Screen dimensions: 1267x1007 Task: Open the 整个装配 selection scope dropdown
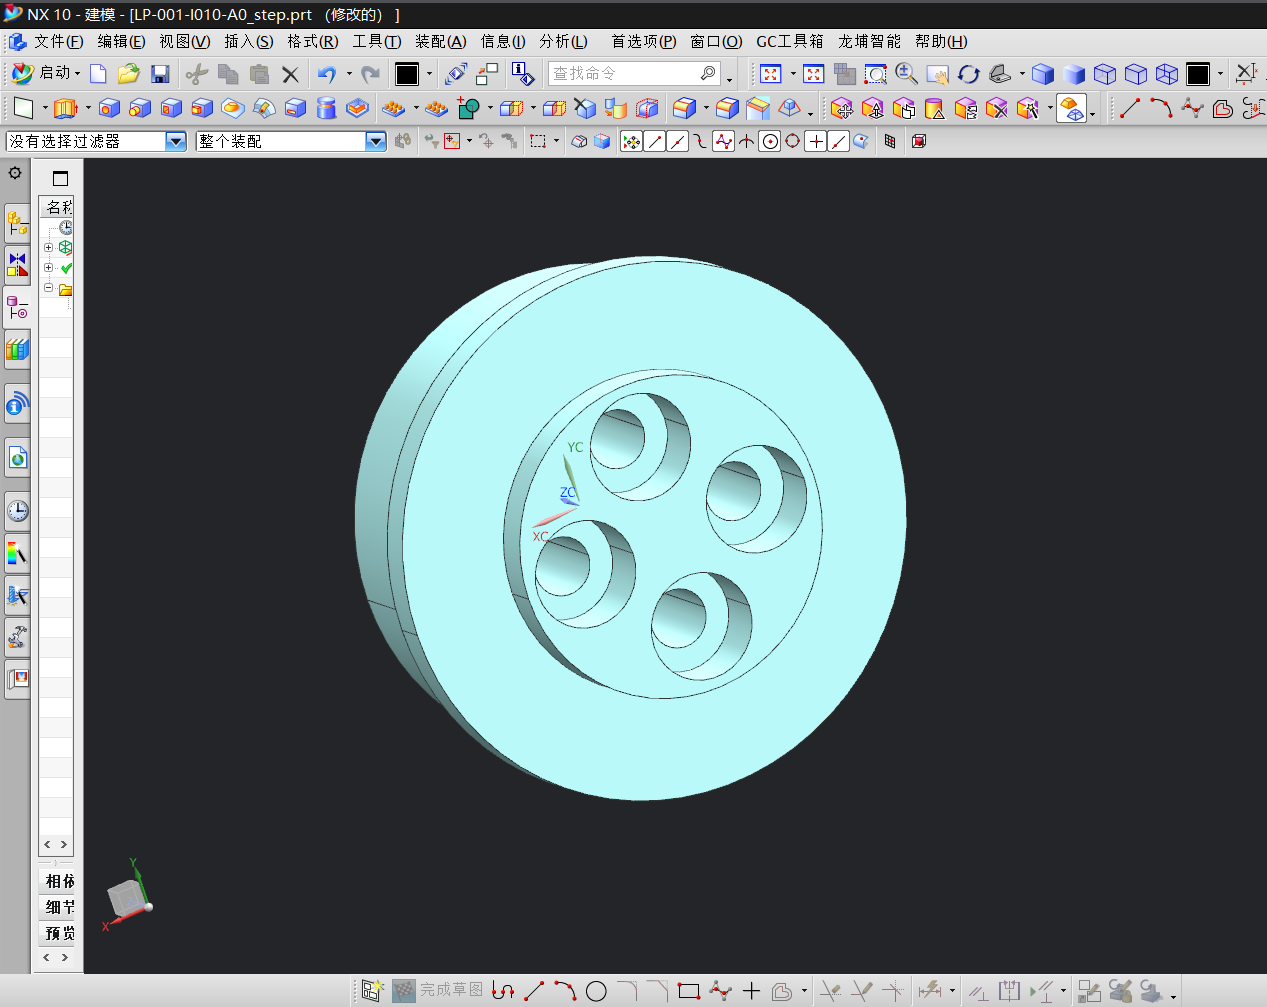tap(376, 142)
